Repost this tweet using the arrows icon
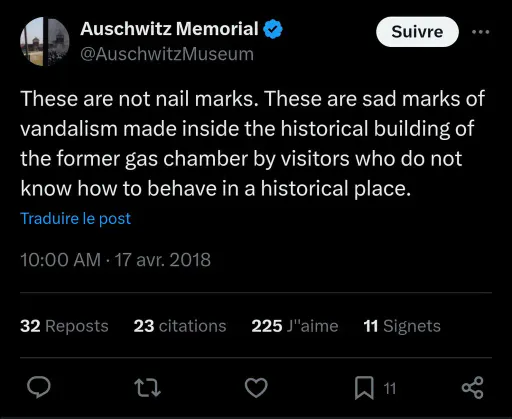 tap(147, 388)
